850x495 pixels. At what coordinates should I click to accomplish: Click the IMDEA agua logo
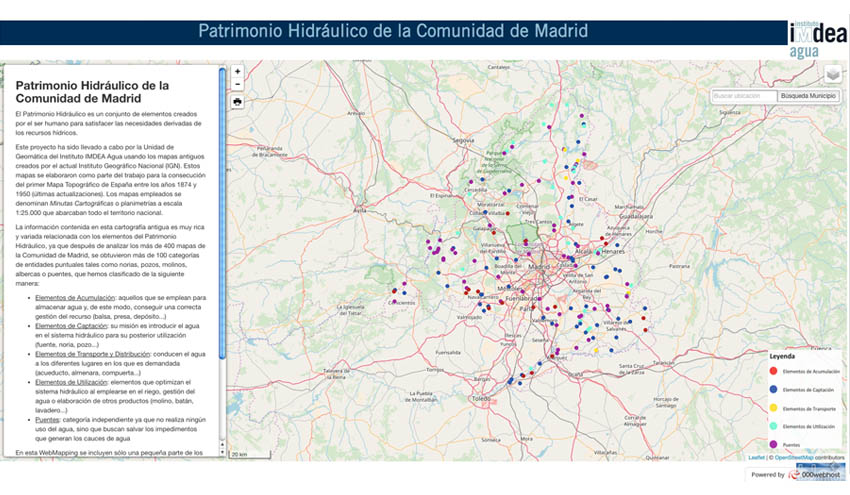pos(815,38)
